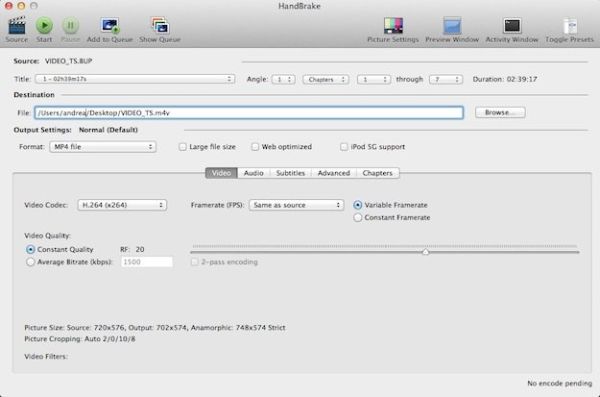This screenshot has height=397, width=600.
Task: Click the Normal (Default) output settings text
Action: 108,130
